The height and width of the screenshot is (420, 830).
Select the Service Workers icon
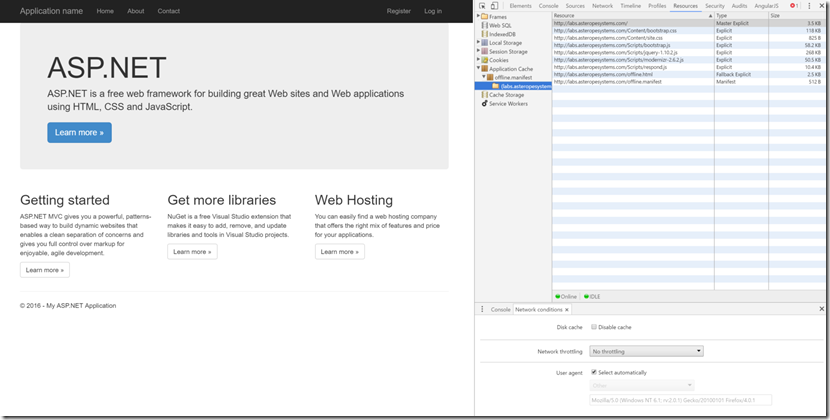[x=484, y=103]
